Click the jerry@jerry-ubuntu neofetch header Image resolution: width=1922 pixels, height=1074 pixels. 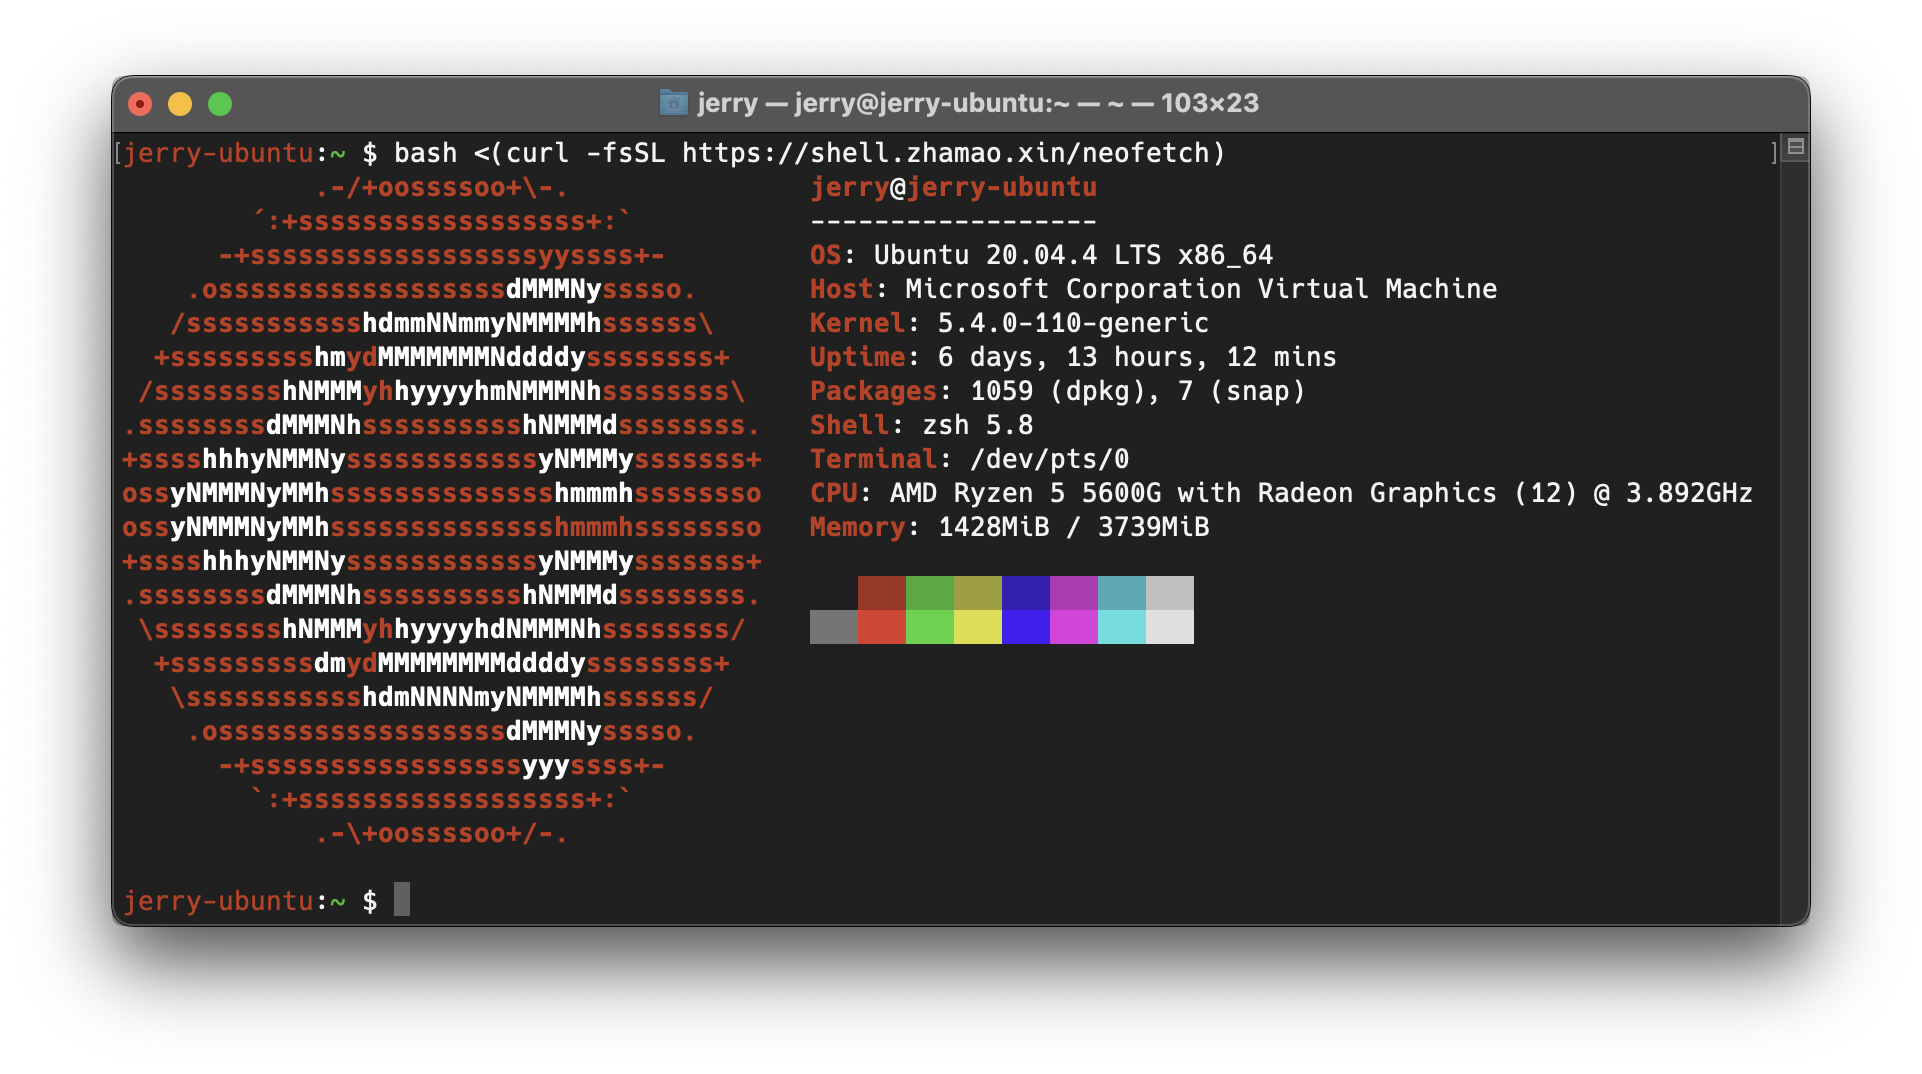[953, 186]
